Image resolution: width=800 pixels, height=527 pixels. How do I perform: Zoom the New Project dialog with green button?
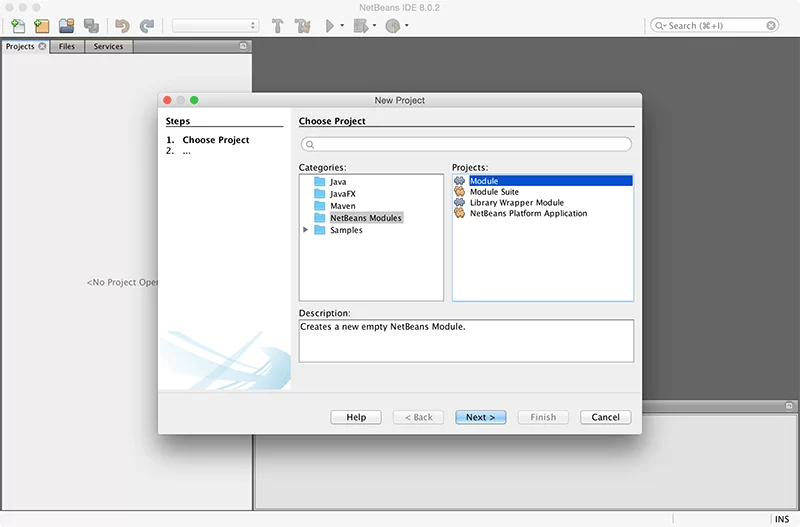[194, 100]
